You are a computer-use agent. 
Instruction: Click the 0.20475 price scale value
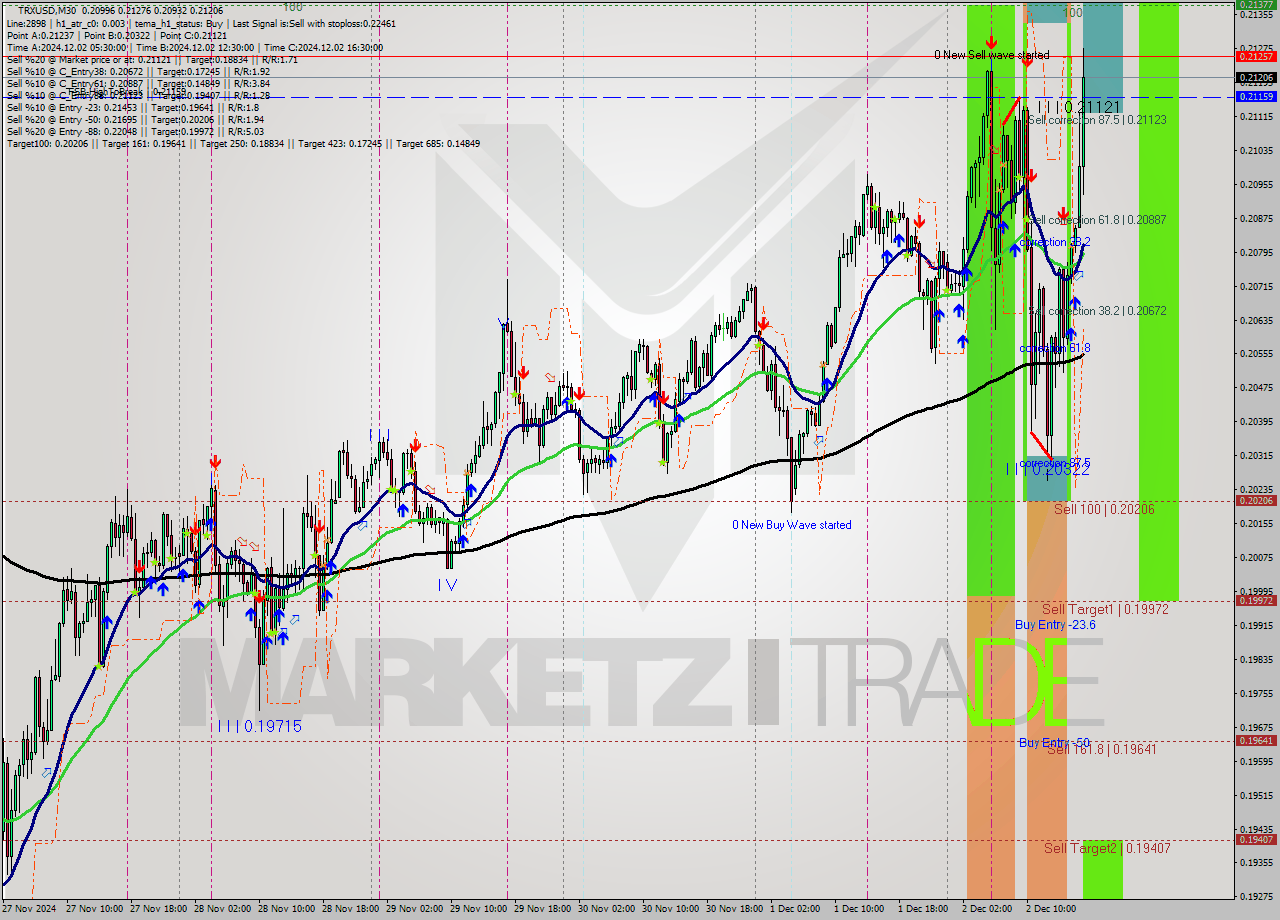1256,388
